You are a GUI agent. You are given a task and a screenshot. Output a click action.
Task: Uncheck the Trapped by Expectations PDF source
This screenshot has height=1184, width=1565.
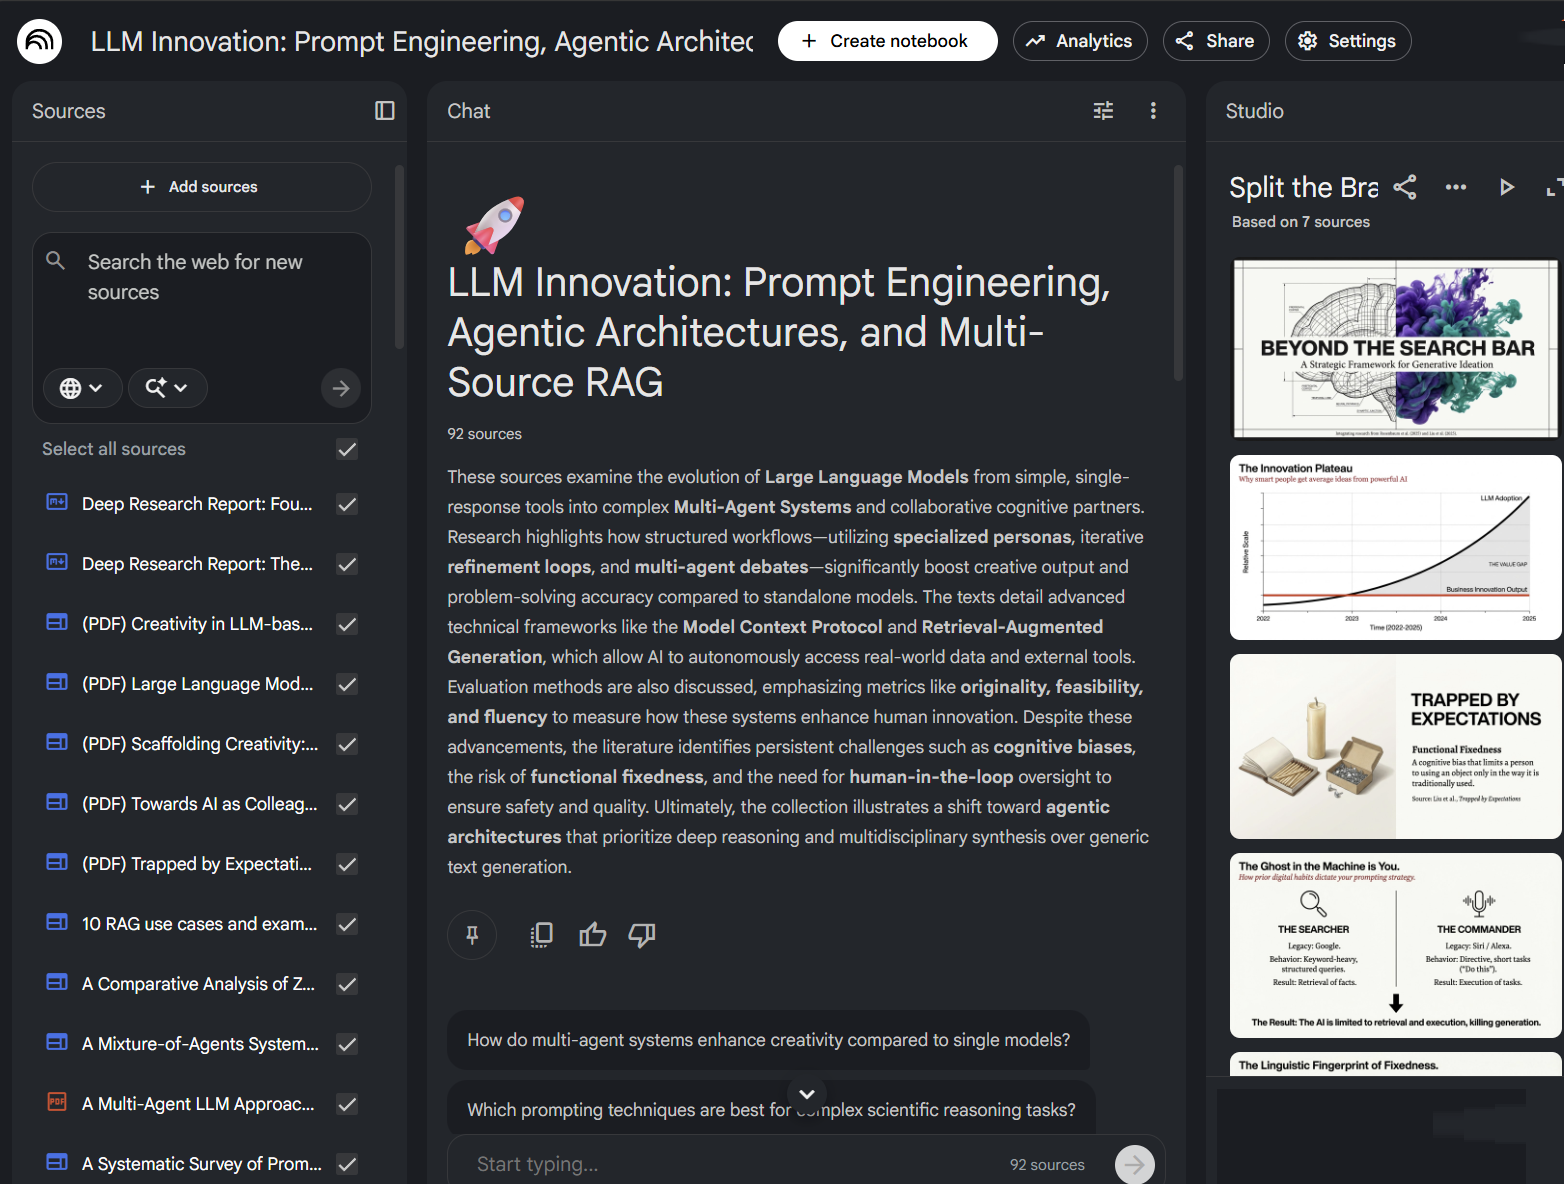[x=347, y=864]
